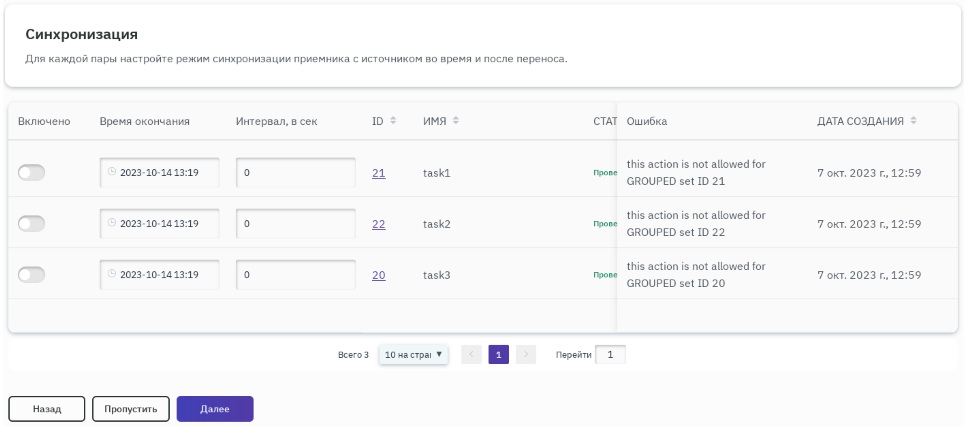The image size is (969, 426).
Task: Enable the sync toggle for task3
Action: [x=32, y=274]
